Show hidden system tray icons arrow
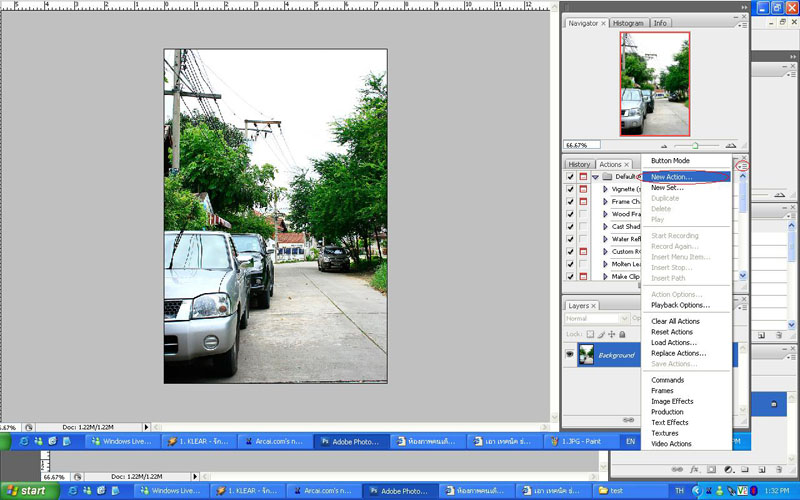Viewport: 800px width, 500px height. [696, 491]
